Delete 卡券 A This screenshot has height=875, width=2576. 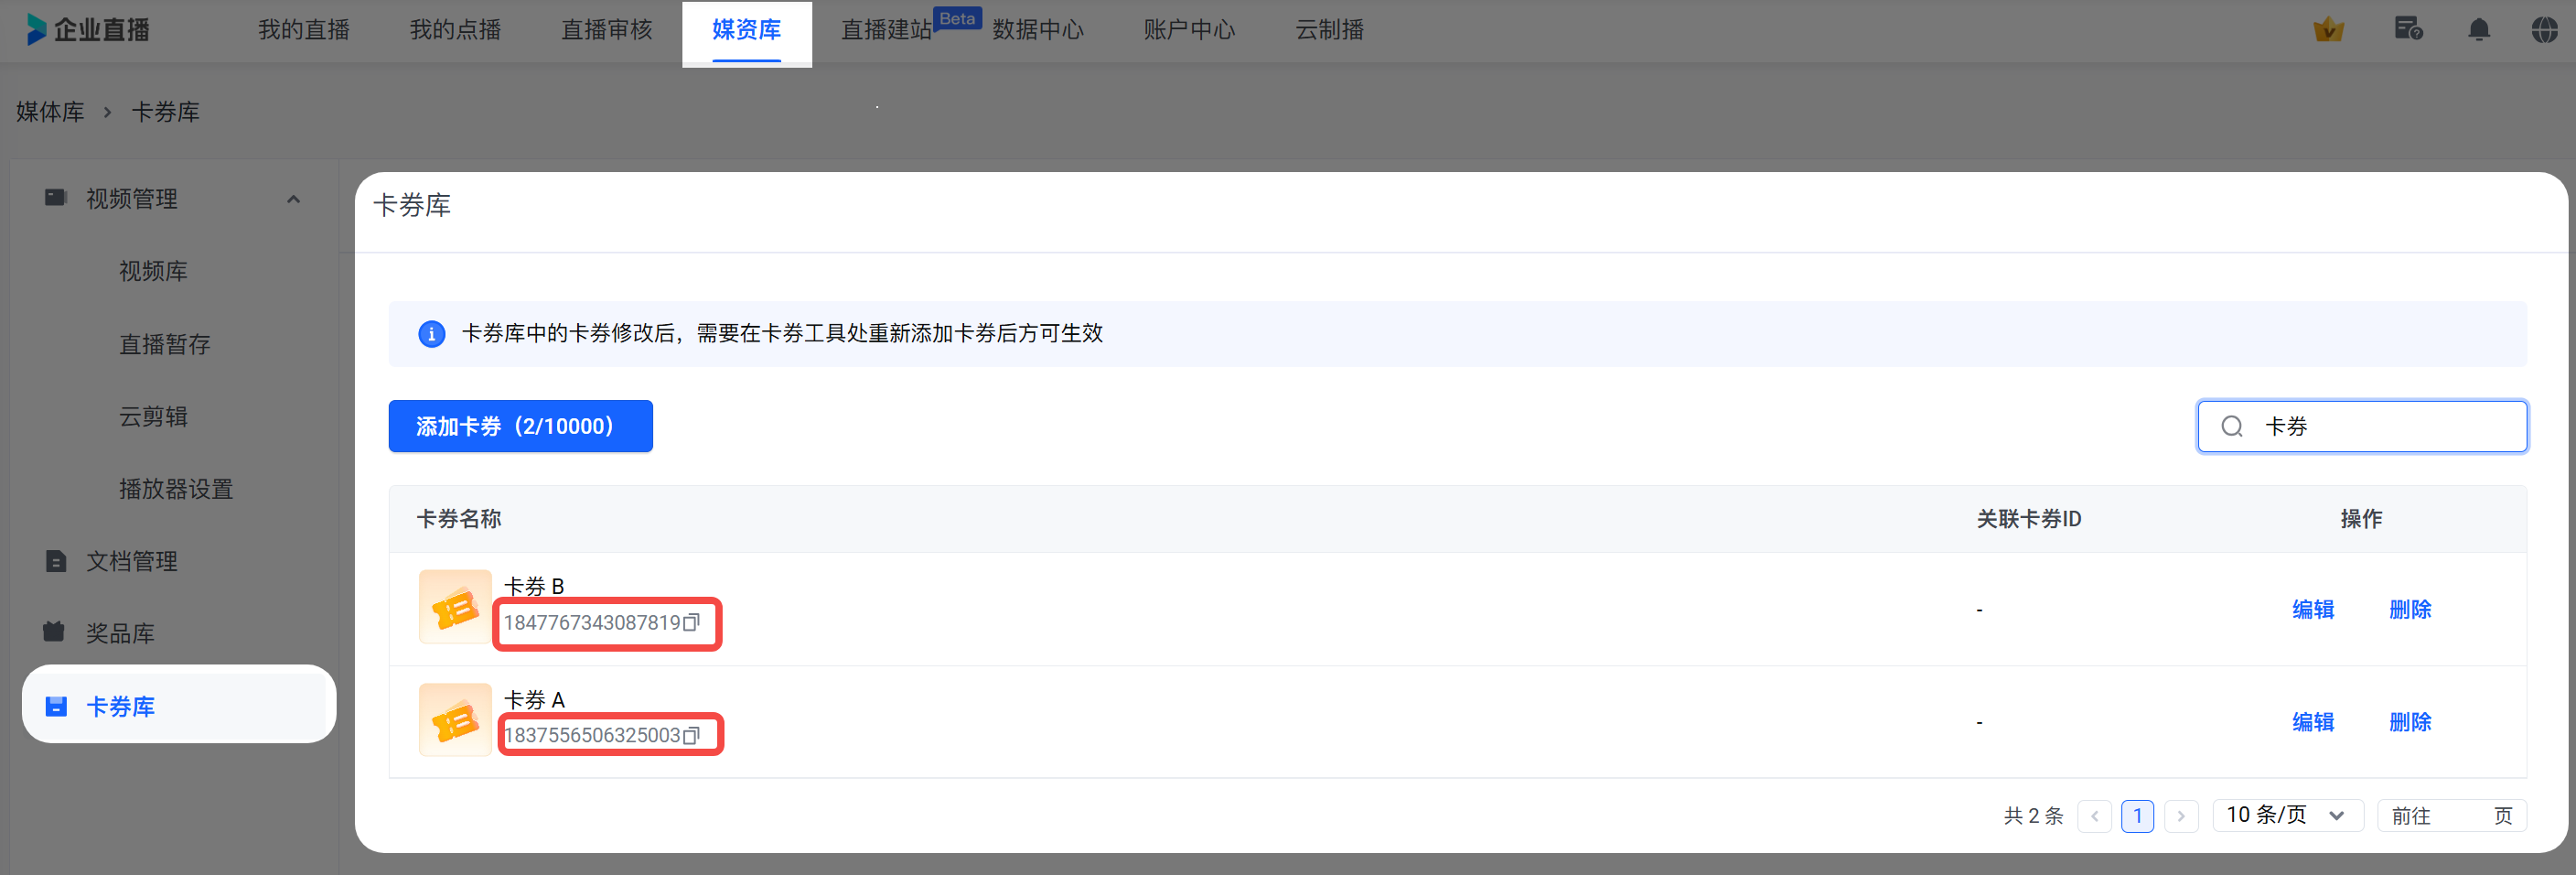pyautogui.click(x=2410, y=722)
